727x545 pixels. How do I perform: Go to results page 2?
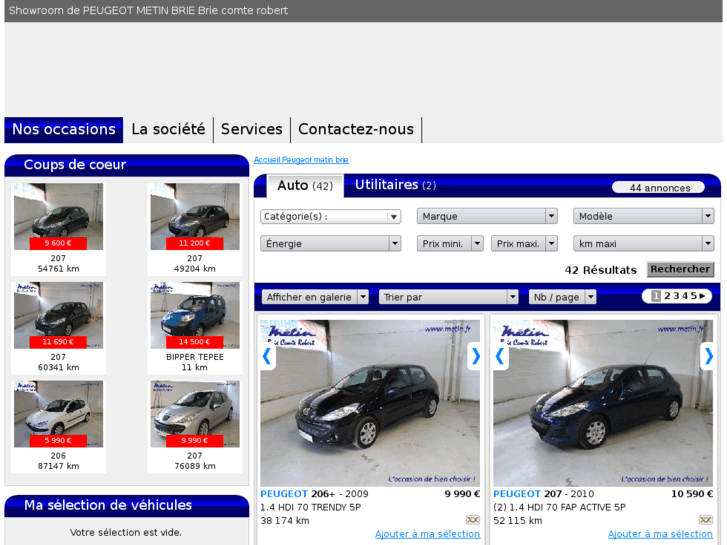(667, 296)
